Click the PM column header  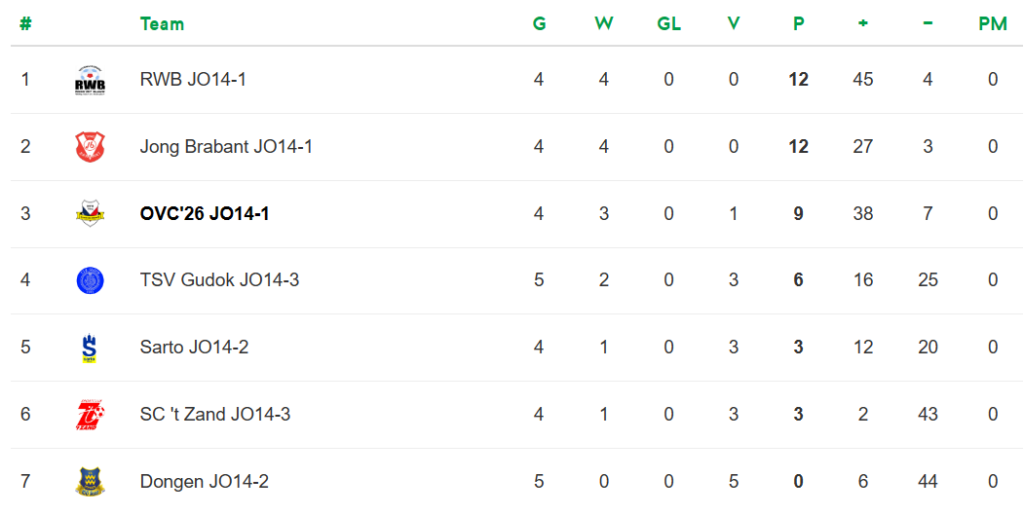point(992,24)
